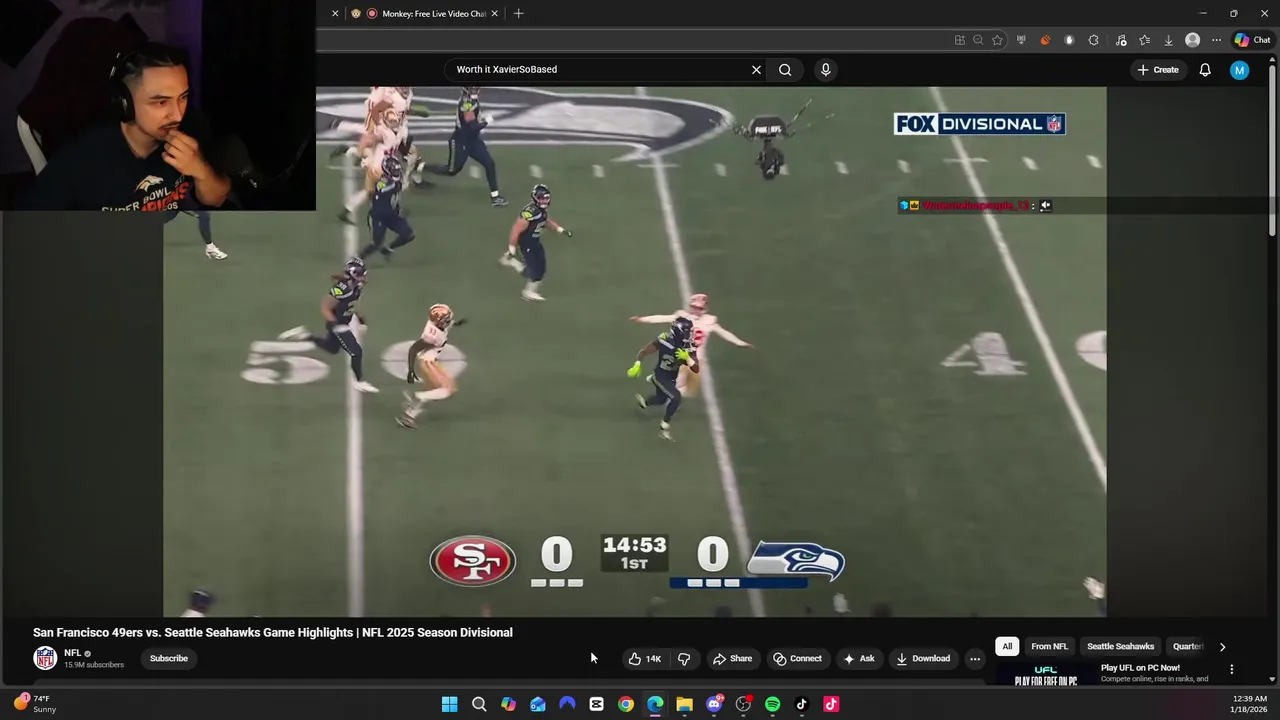Open the Play UFL on PC Now ad
The width and height of the screenshot is (1280, 720).
(1140, 668)
